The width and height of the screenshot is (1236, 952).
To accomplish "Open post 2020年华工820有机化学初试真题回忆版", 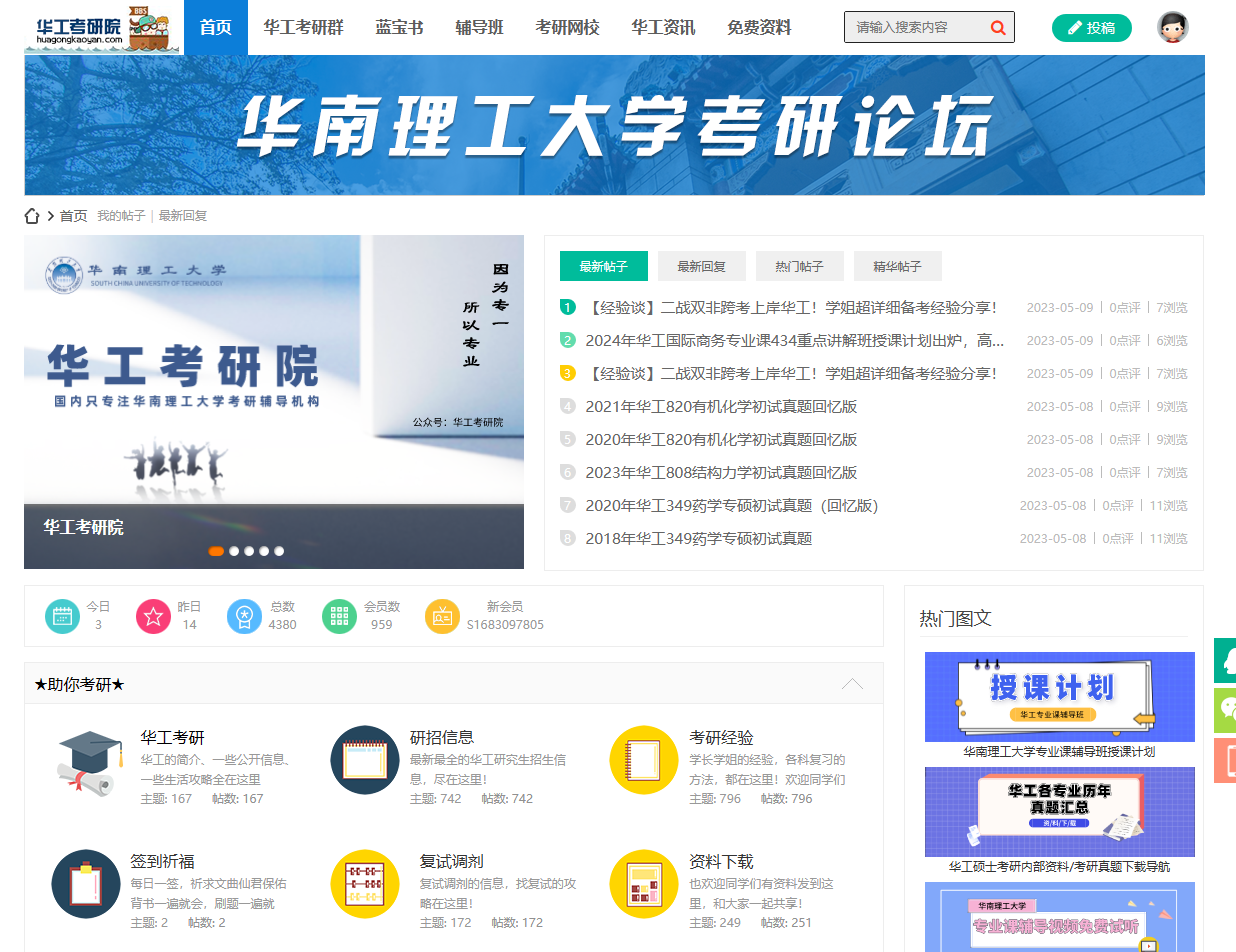I will [x=721, y=439].
